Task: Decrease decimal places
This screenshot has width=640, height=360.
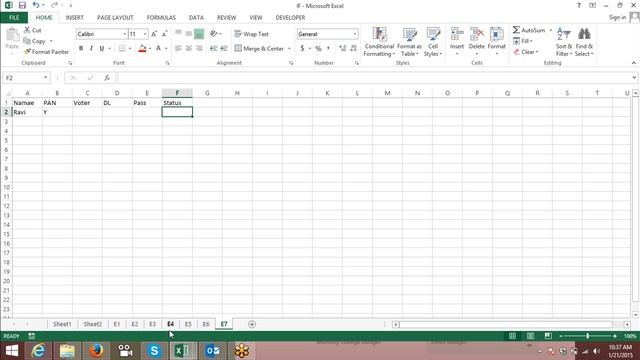Action: 353,48
